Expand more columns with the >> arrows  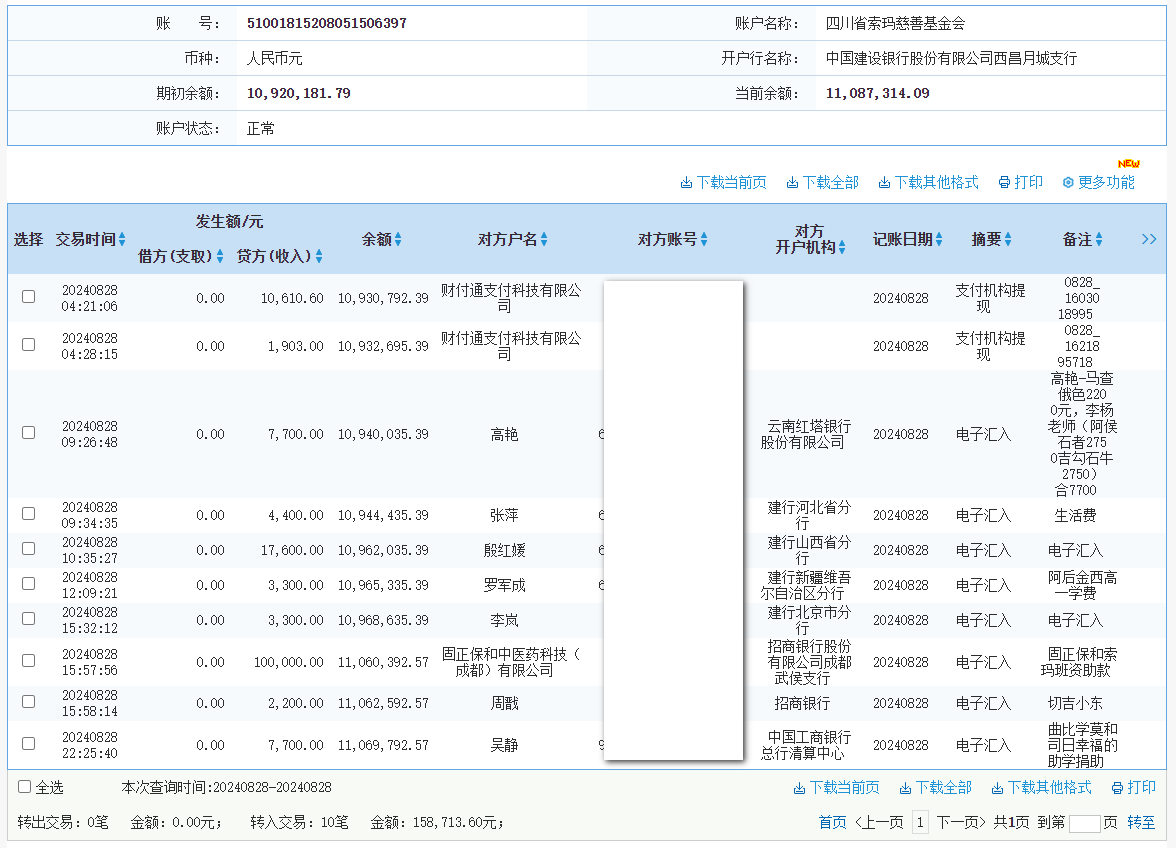pos(1149,239)
